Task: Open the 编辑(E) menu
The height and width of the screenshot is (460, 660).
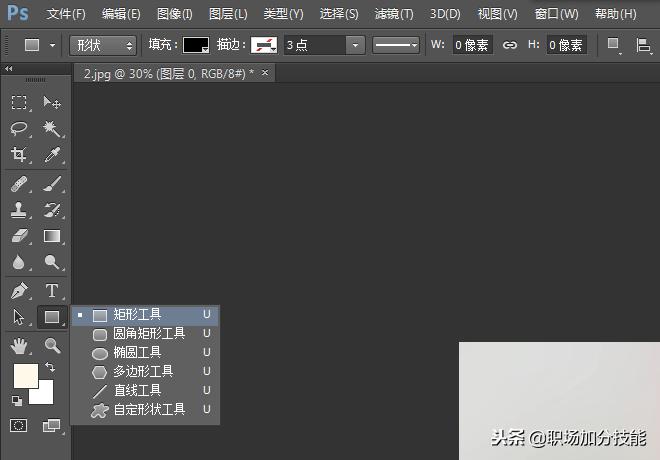Action: pos(121,14)
